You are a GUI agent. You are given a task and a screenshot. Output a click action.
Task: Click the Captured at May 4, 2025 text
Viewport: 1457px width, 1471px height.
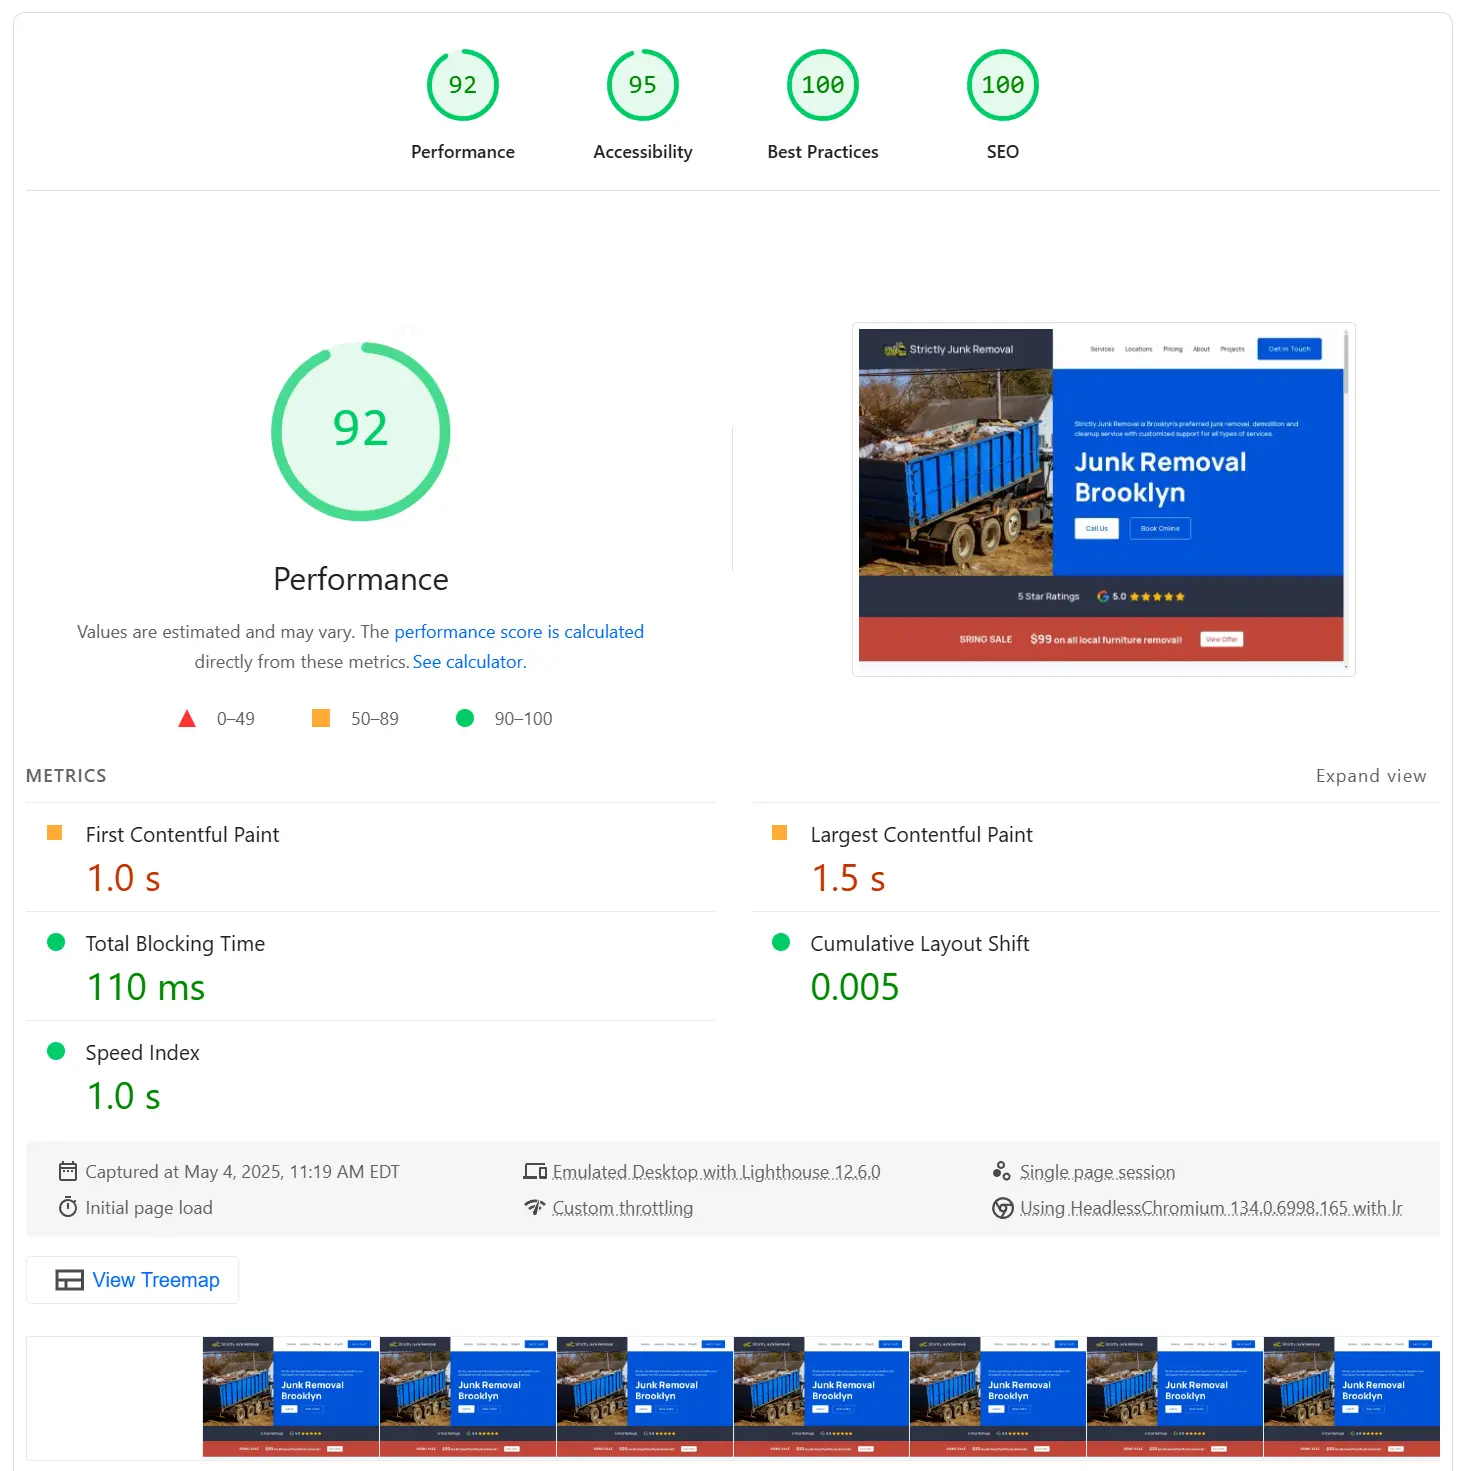[242, 1172]
